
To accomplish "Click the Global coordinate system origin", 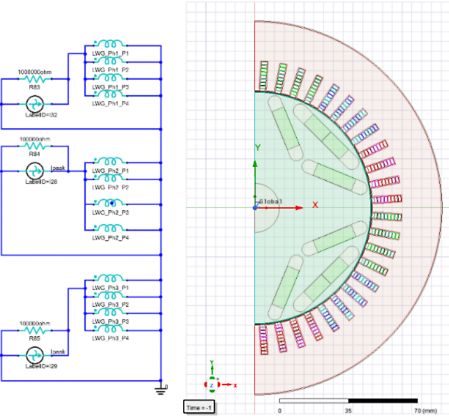I will [x=255, y=208].
